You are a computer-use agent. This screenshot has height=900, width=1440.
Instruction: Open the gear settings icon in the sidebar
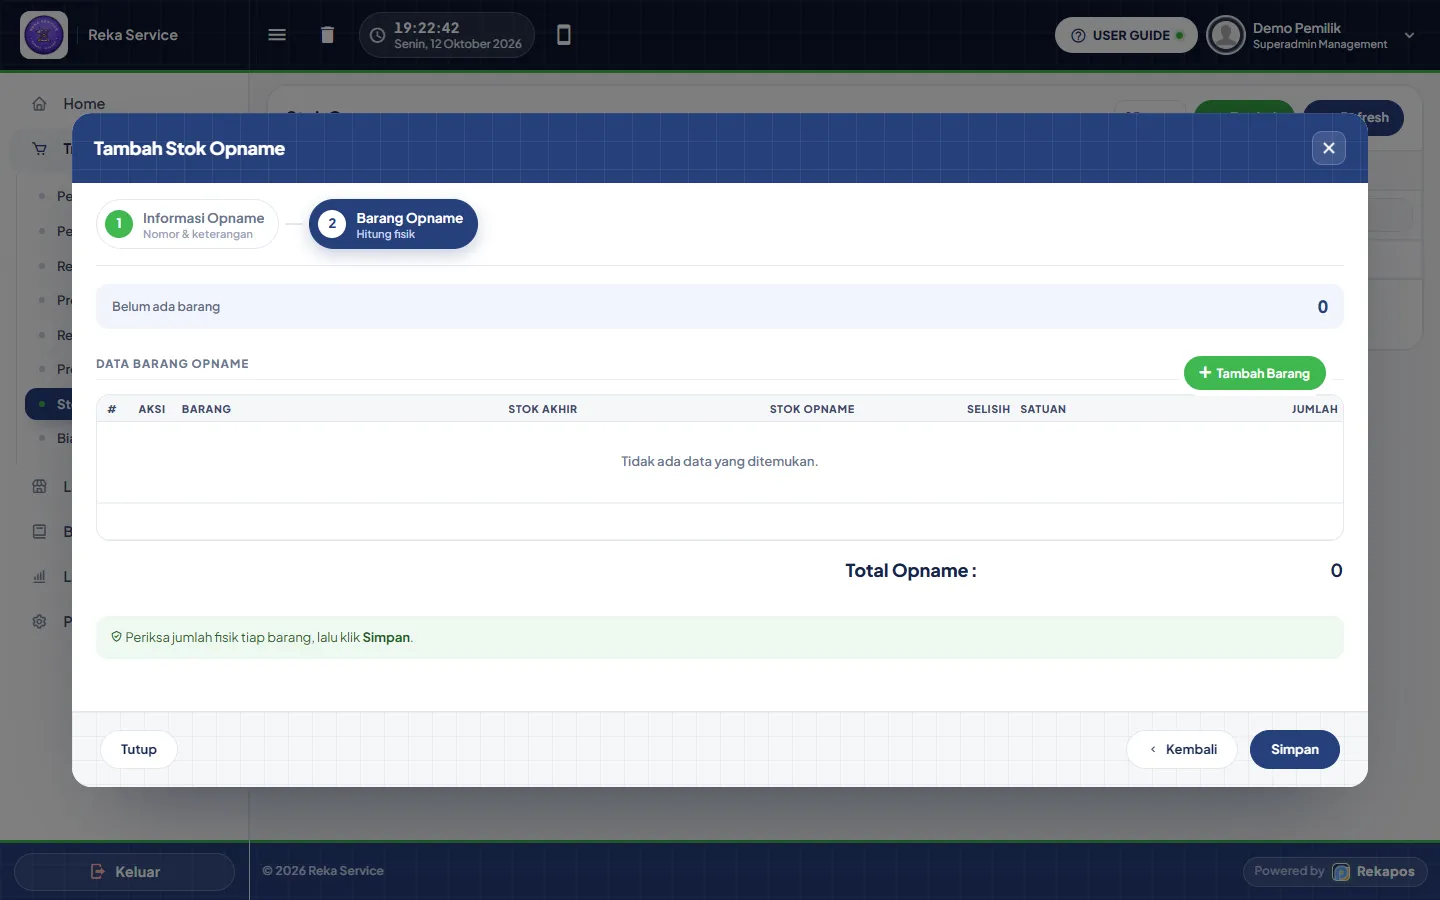pyautogui.click(x=40, y=622)
